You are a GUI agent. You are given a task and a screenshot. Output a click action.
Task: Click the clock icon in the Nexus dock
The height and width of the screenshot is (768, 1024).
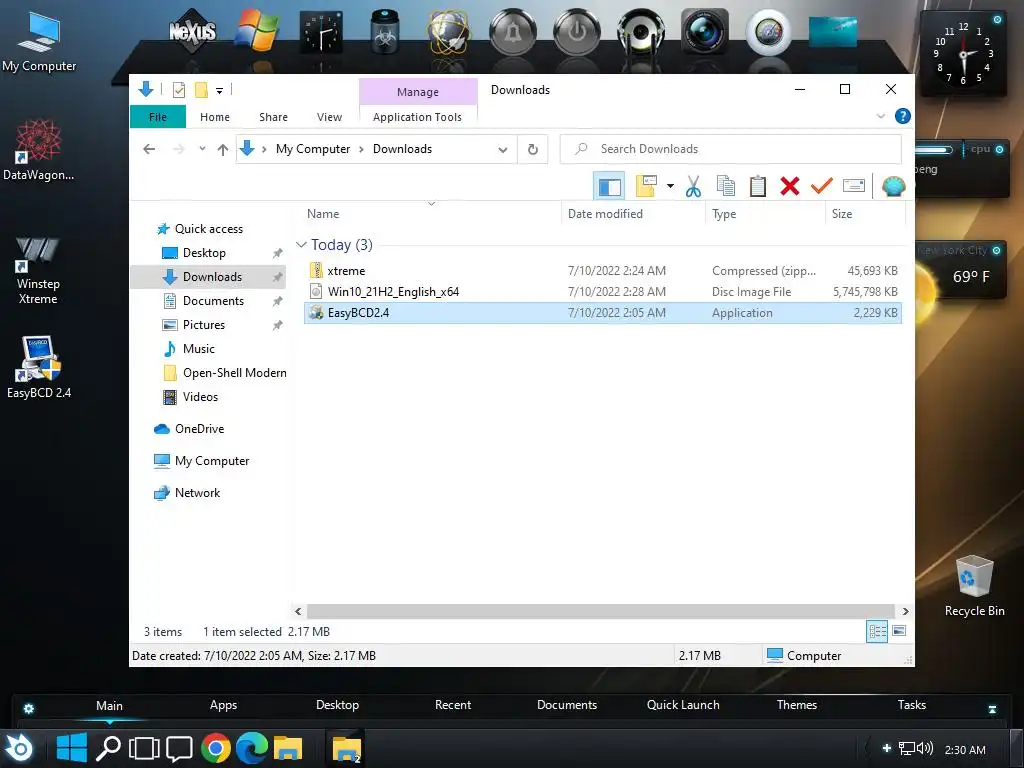321,32
